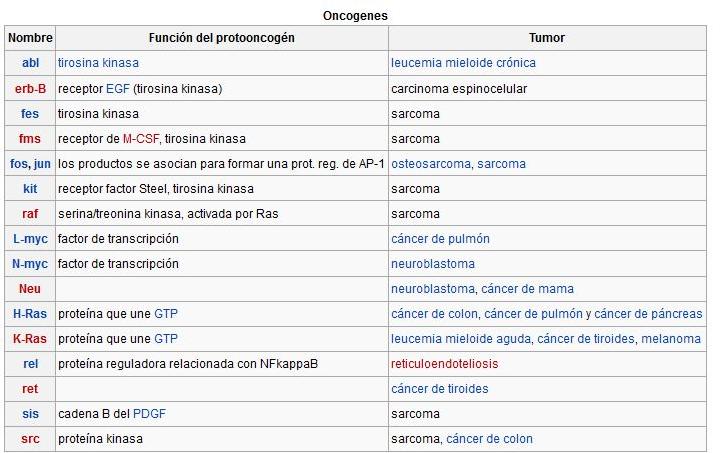Screen dimensions: 728x453
Task: Click the Tumor column header
Action: [x=547, y=38]
